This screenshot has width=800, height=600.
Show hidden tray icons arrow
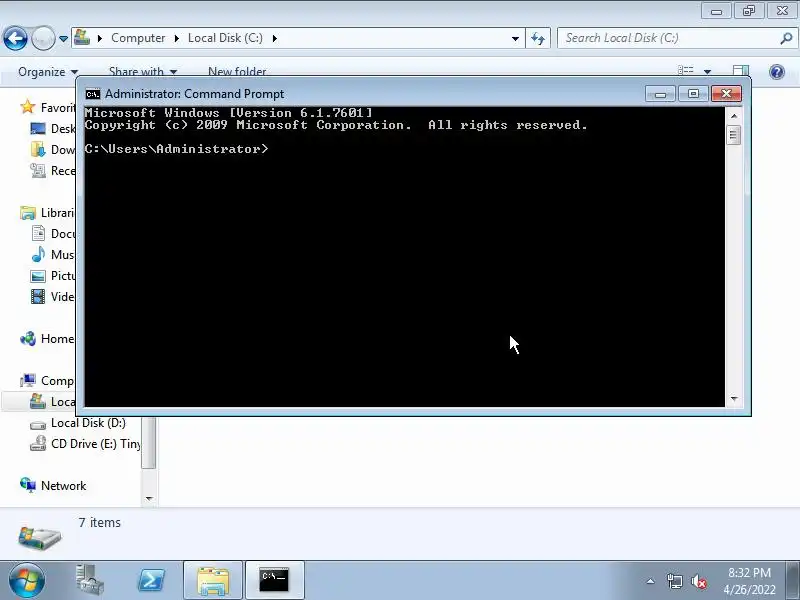(650, 581)
